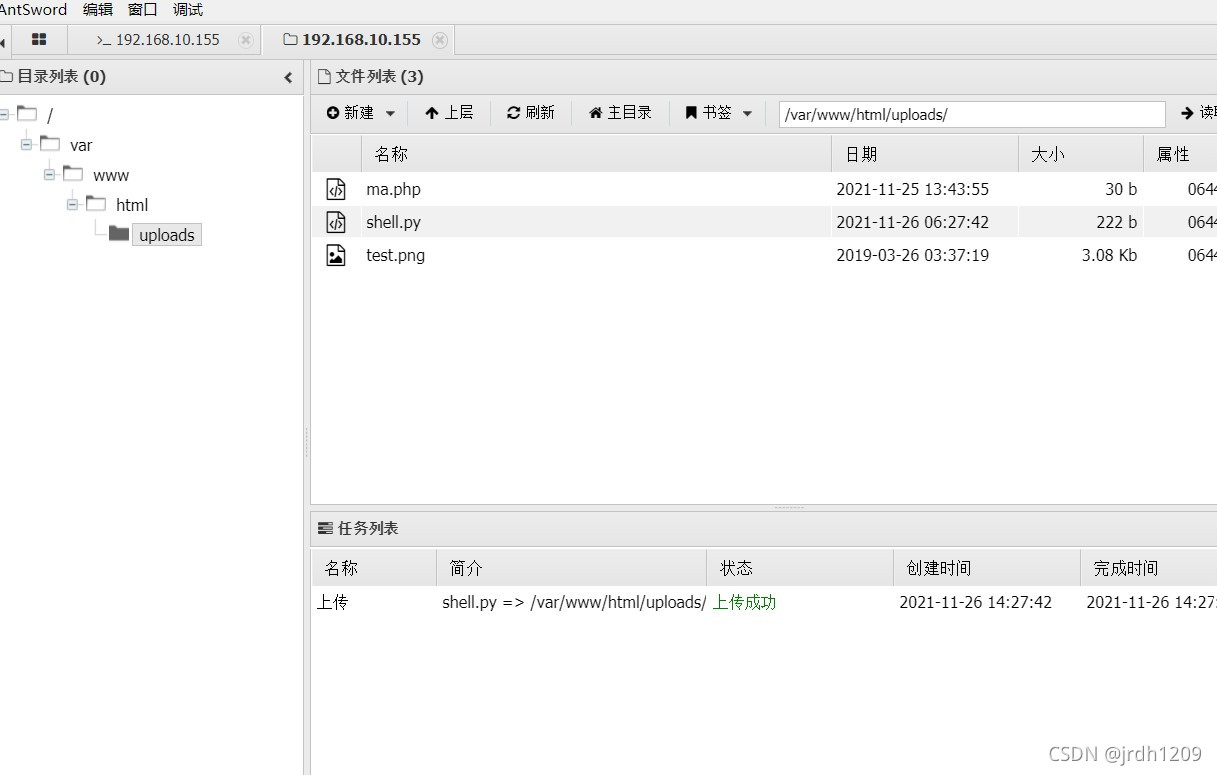Click the 新建 plus button
The image size is (1217, 775).
coord(350,113)
